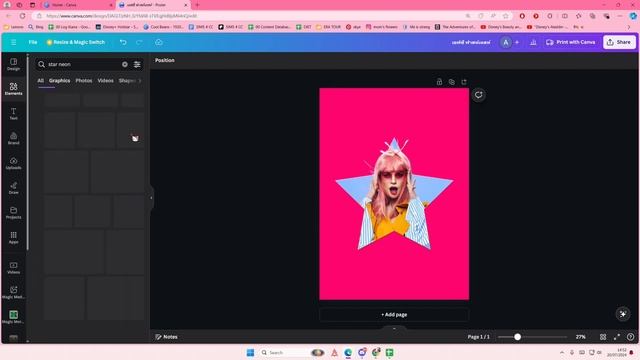Open the Windows Start menu
Screen dimensions: 640x360
(250, 352)
